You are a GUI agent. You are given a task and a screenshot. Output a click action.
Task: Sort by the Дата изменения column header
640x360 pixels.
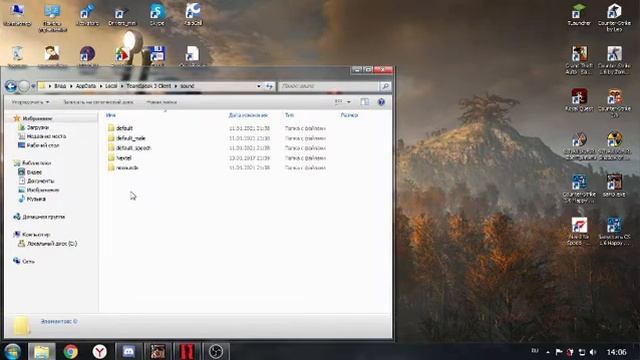(248, 116)
